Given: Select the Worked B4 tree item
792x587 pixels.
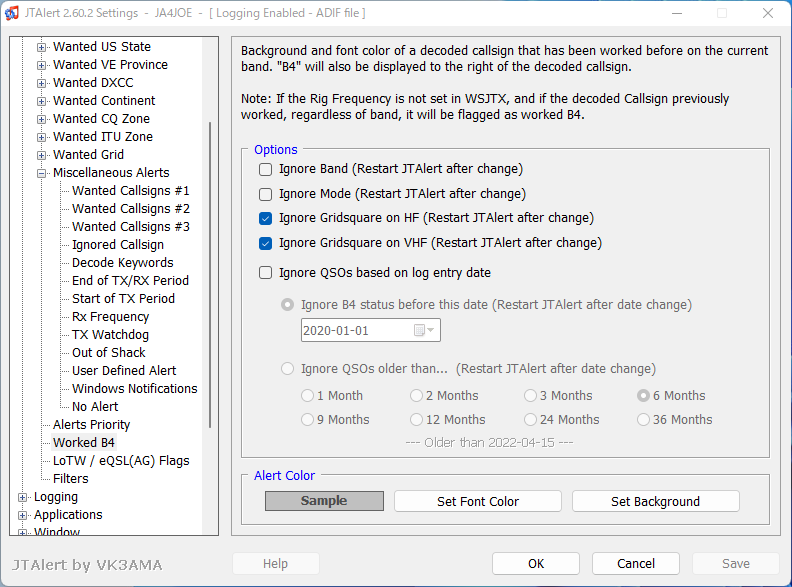Looking at the screenshot, I should point(84,443).
